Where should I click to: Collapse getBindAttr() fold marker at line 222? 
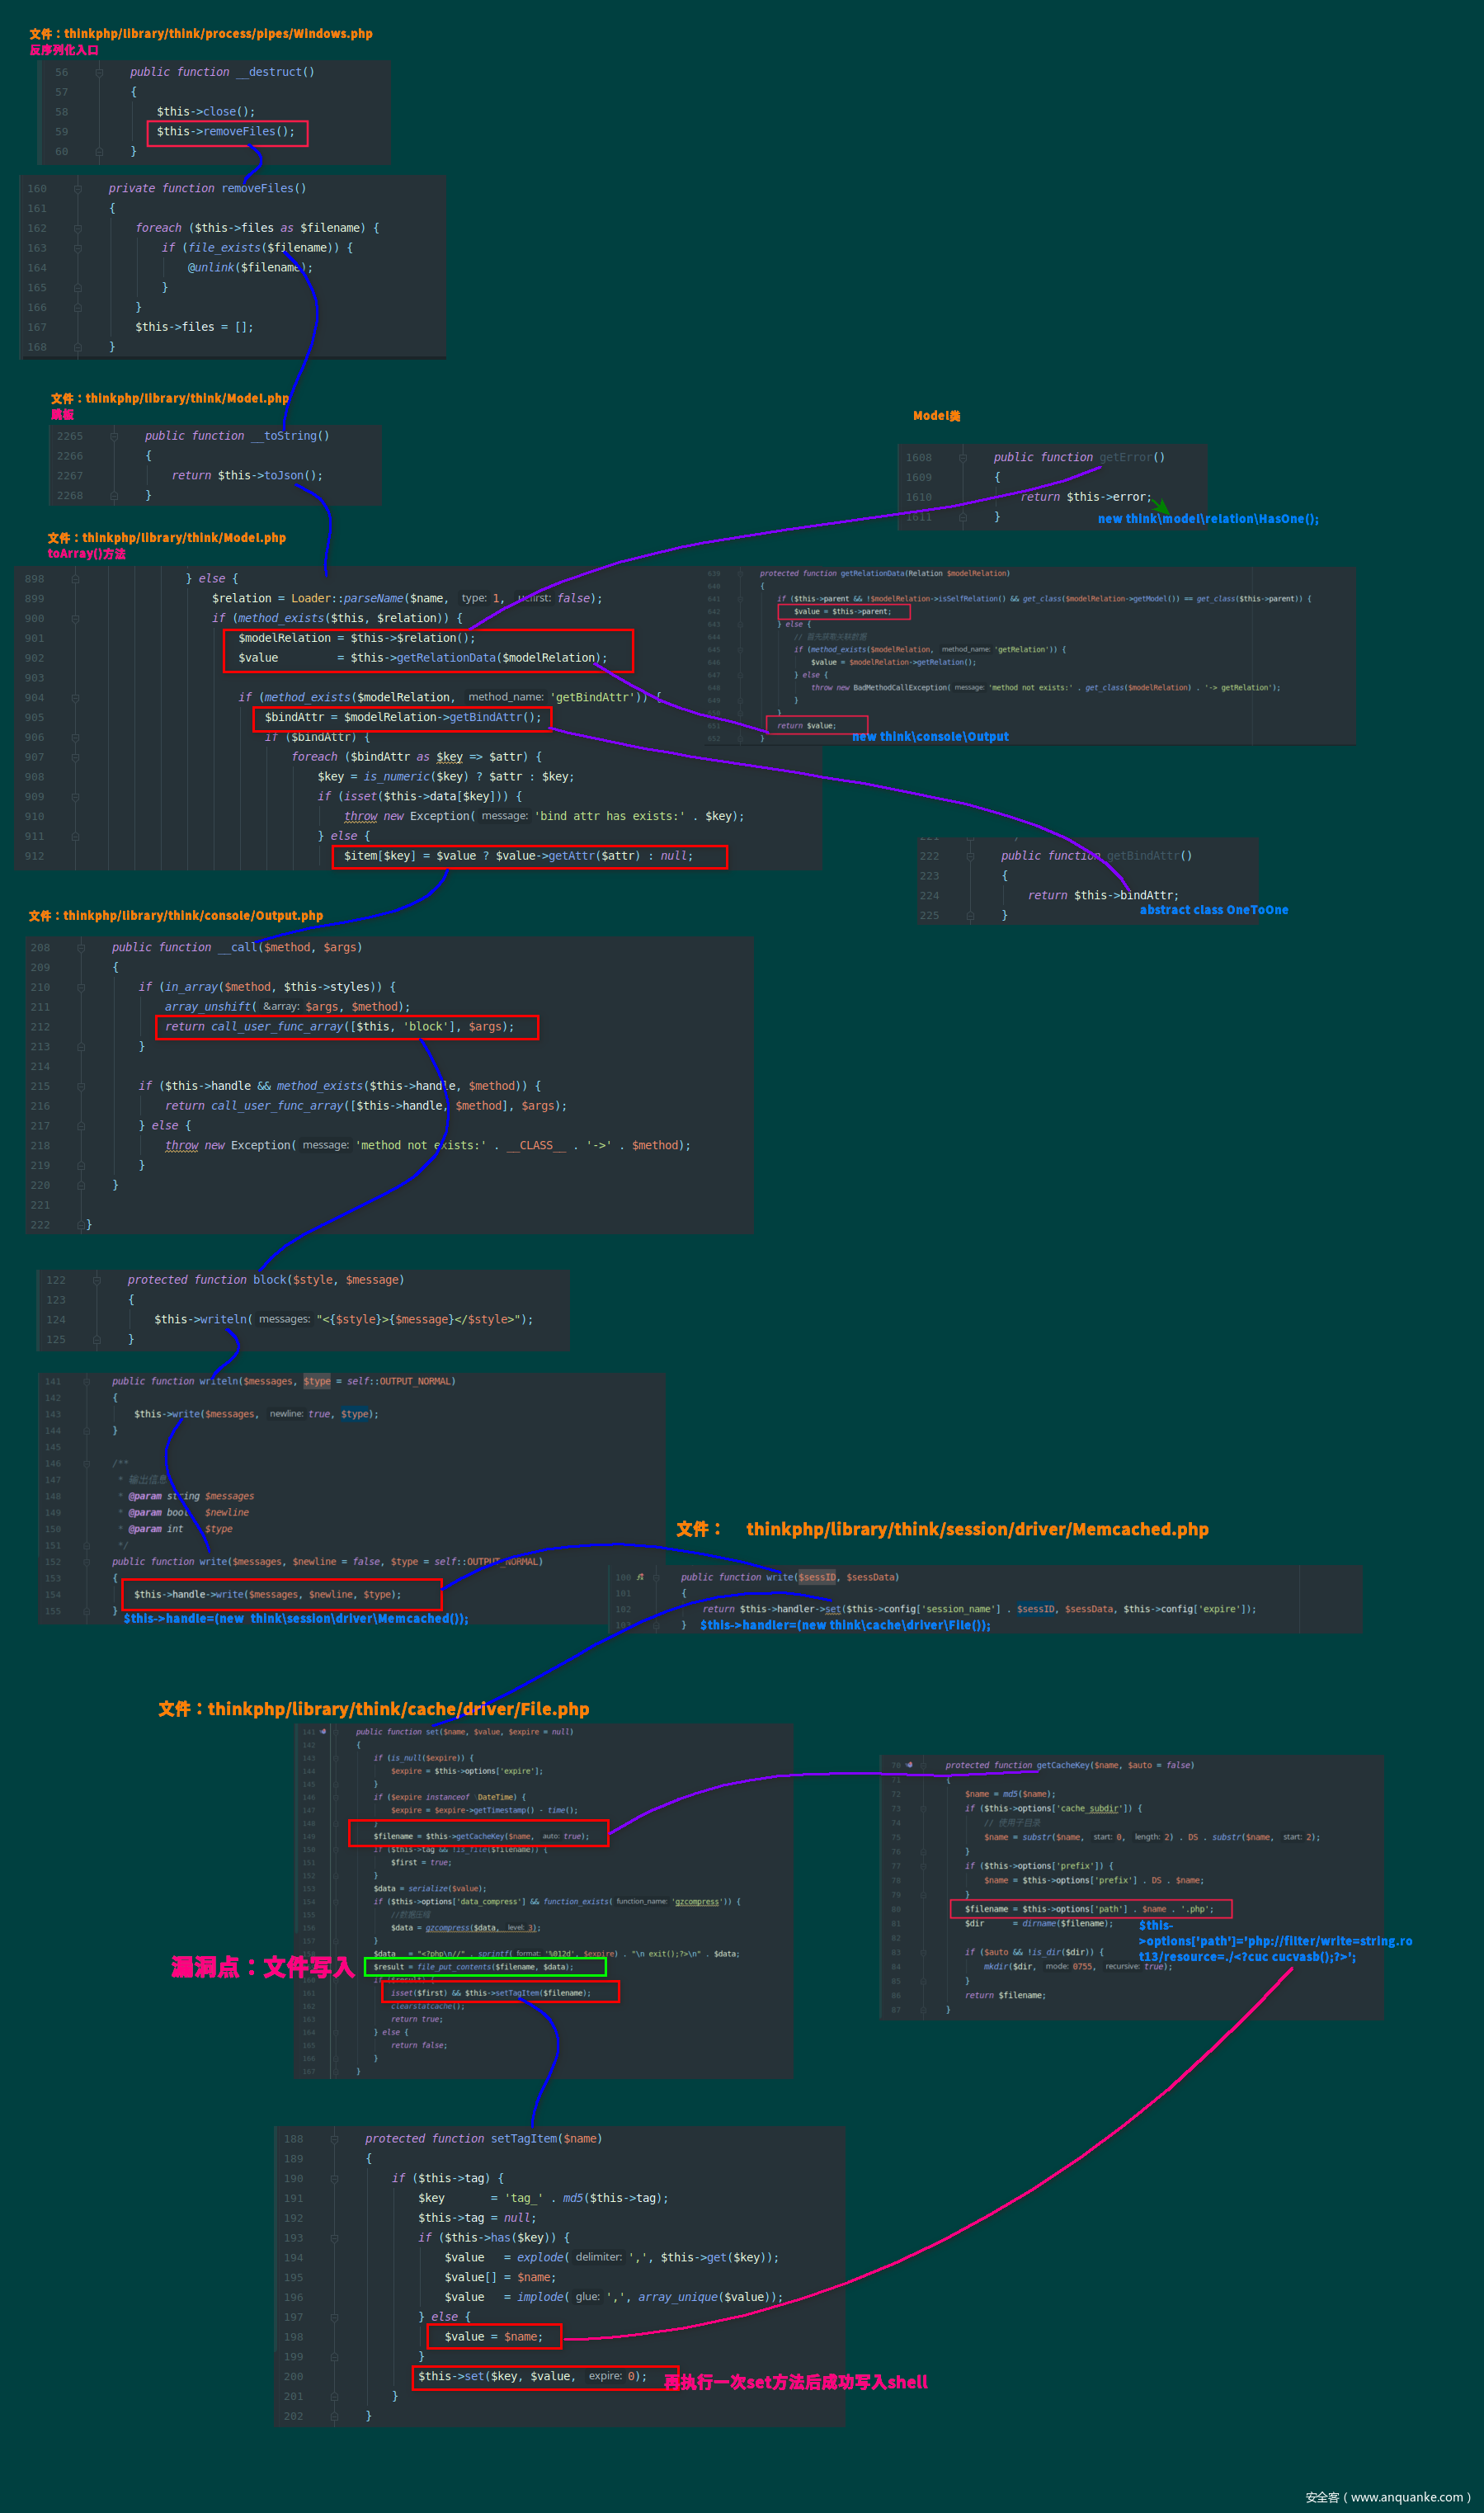coord(970,856)
